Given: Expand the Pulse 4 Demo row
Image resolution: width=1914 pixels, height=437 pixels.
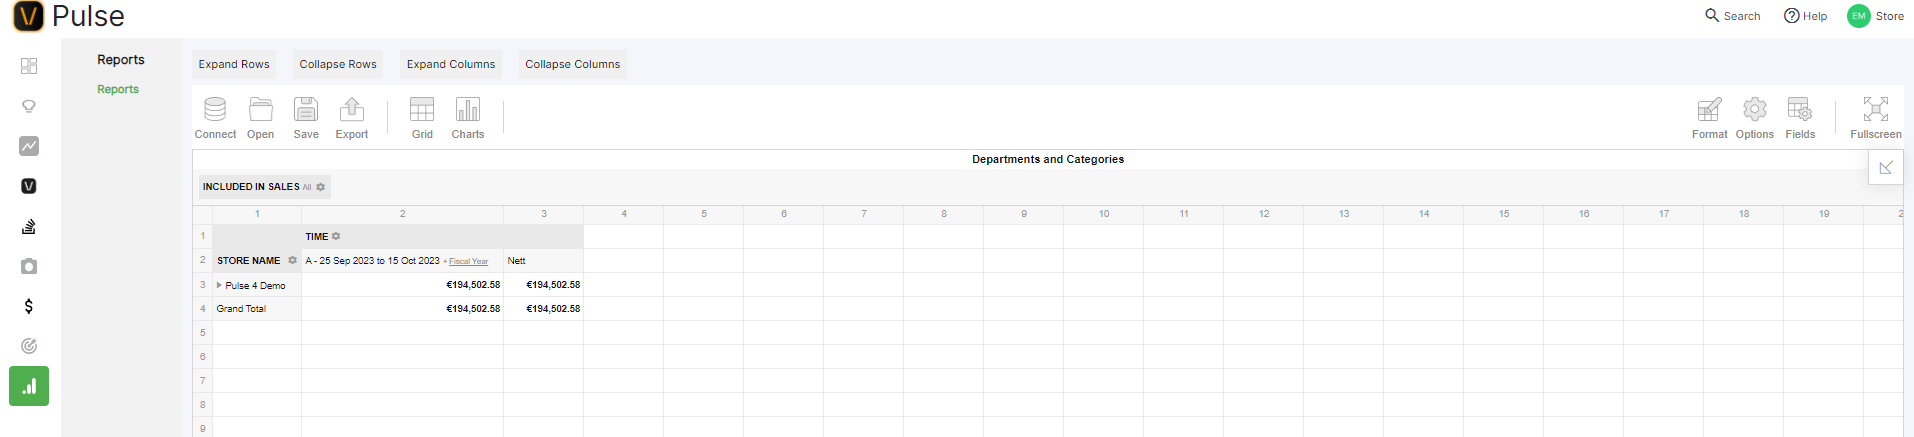Looking at the screenshot, I should click(219, 285).
